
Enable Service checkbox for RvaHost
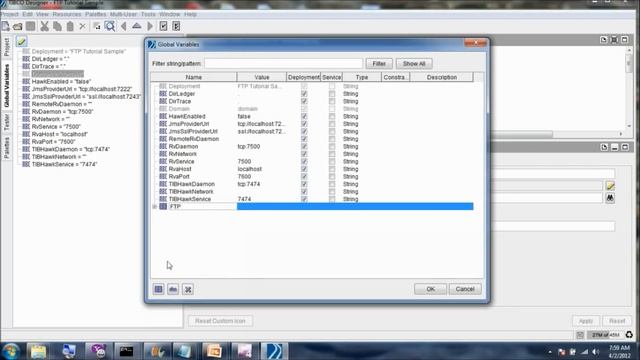point(332,169)
